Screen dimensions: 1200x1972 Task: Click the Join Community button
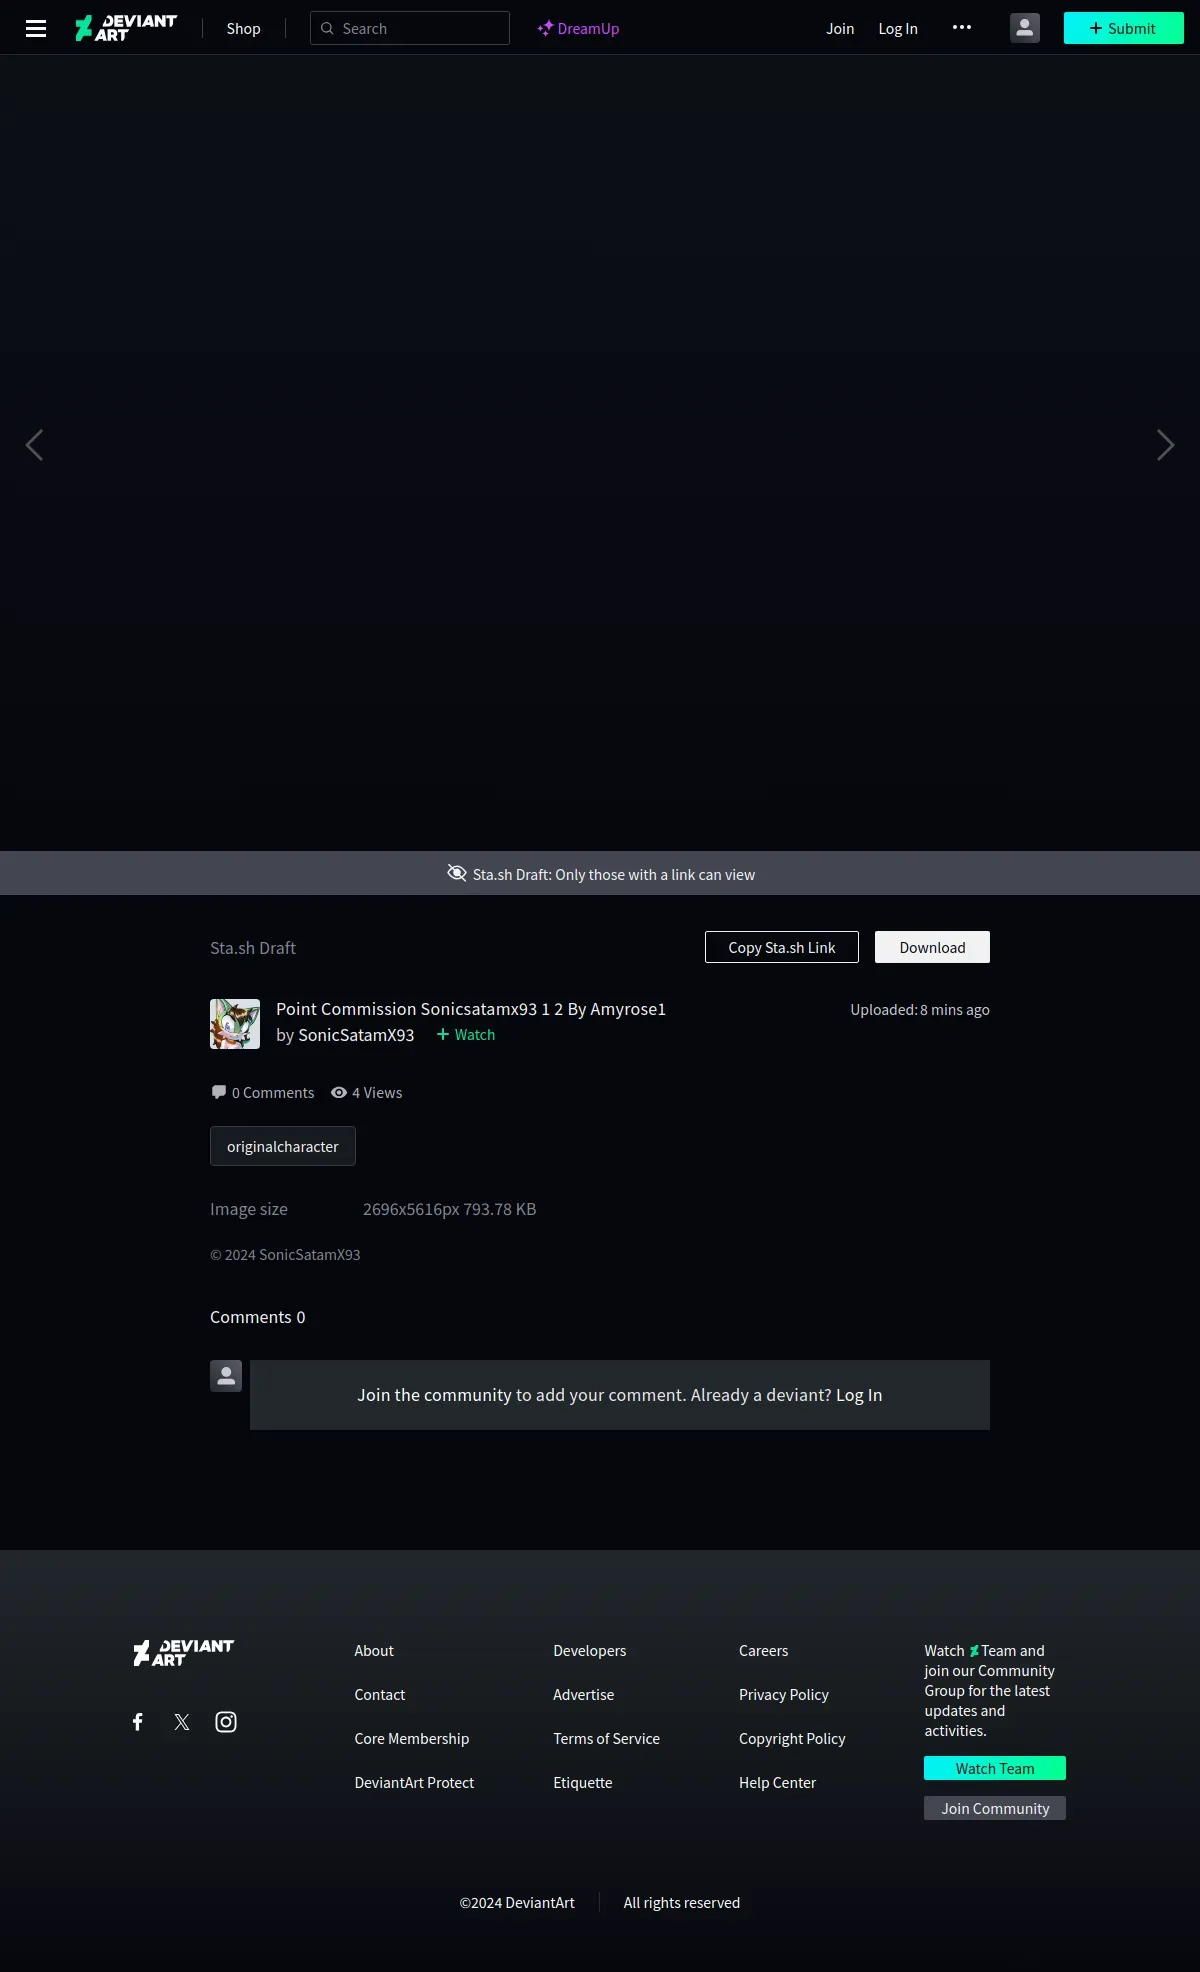coord(995,1808)
